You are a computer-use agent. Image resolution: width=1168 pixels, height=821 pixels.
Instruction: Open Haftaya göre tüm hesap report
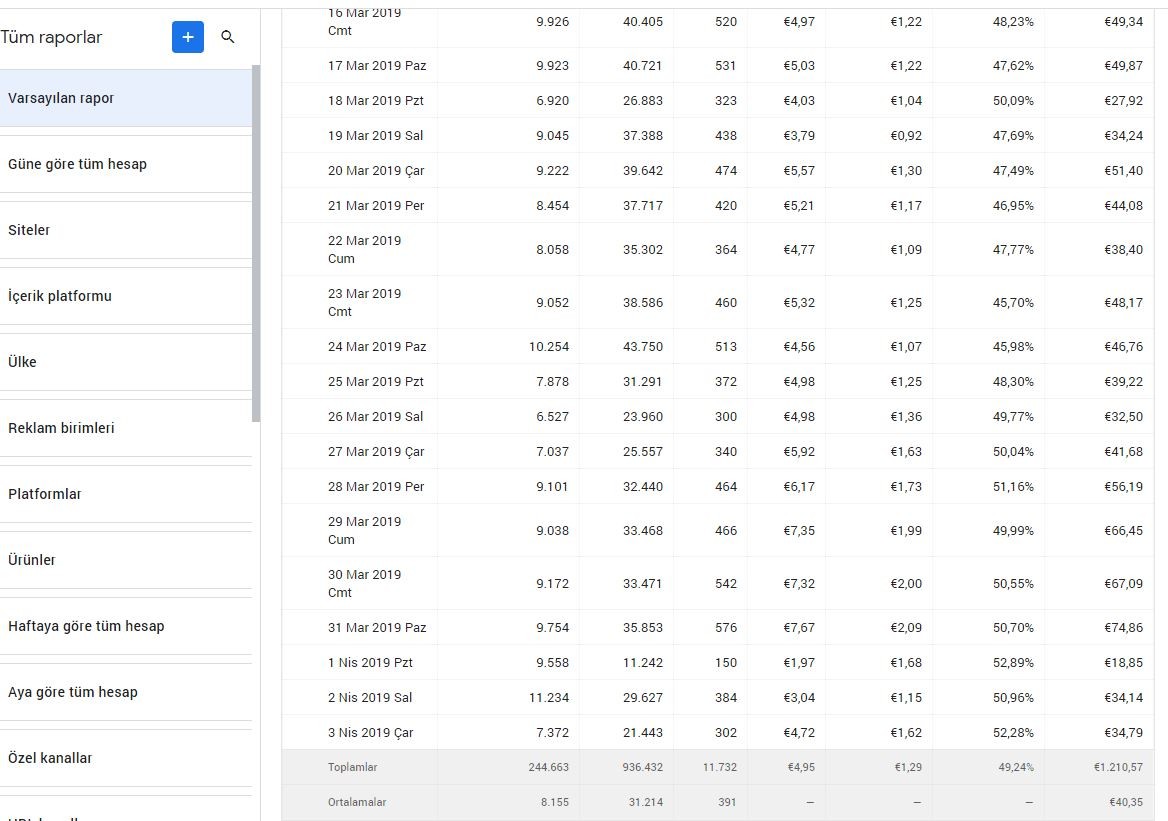(x=126, y=626)
